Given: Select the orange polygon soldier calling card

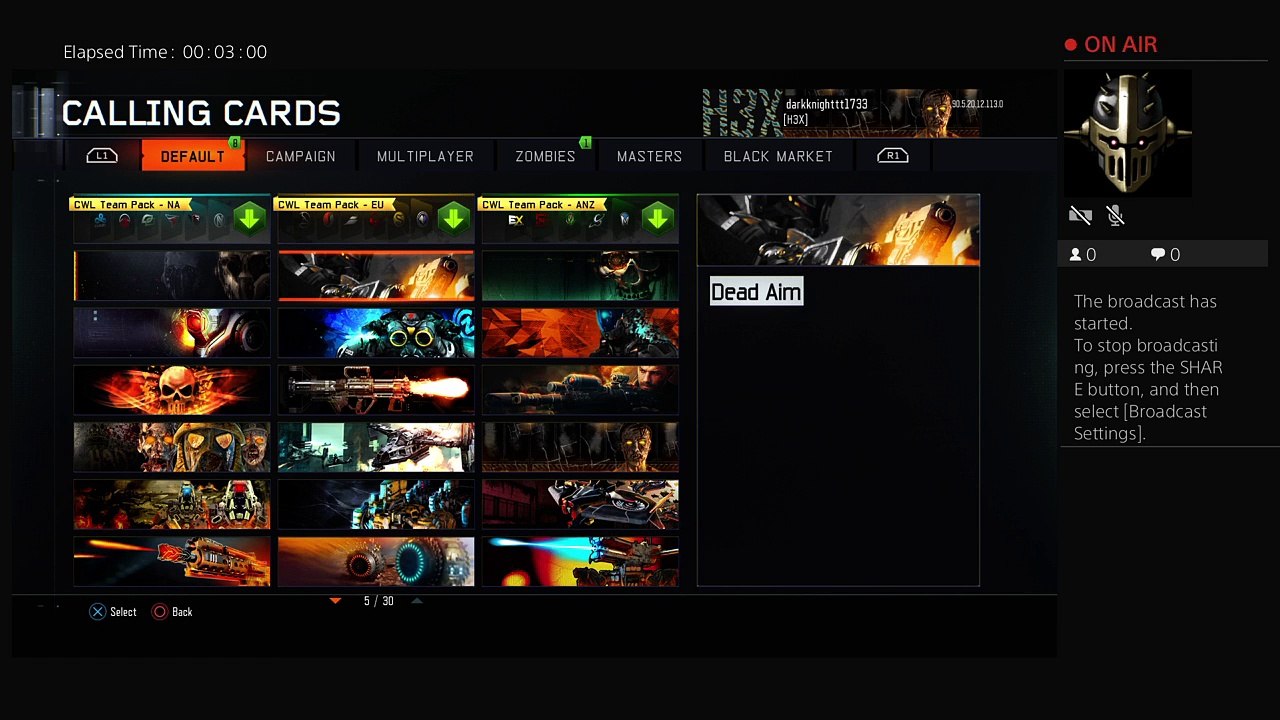Looking at the screenshot, I should [580, 333].
